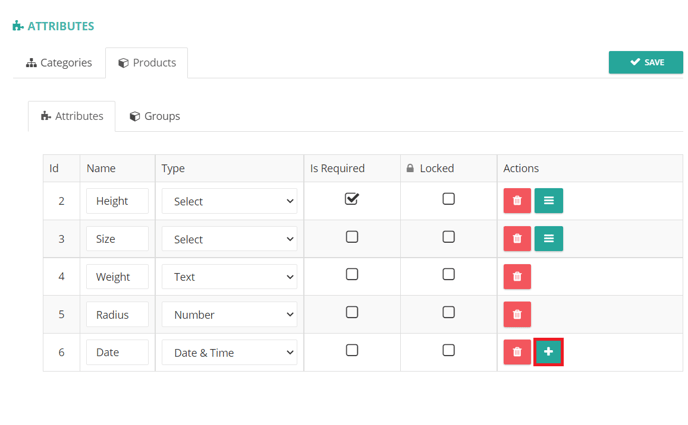Edit the Radius name field
688x425 pixels.
coord(117,314)
